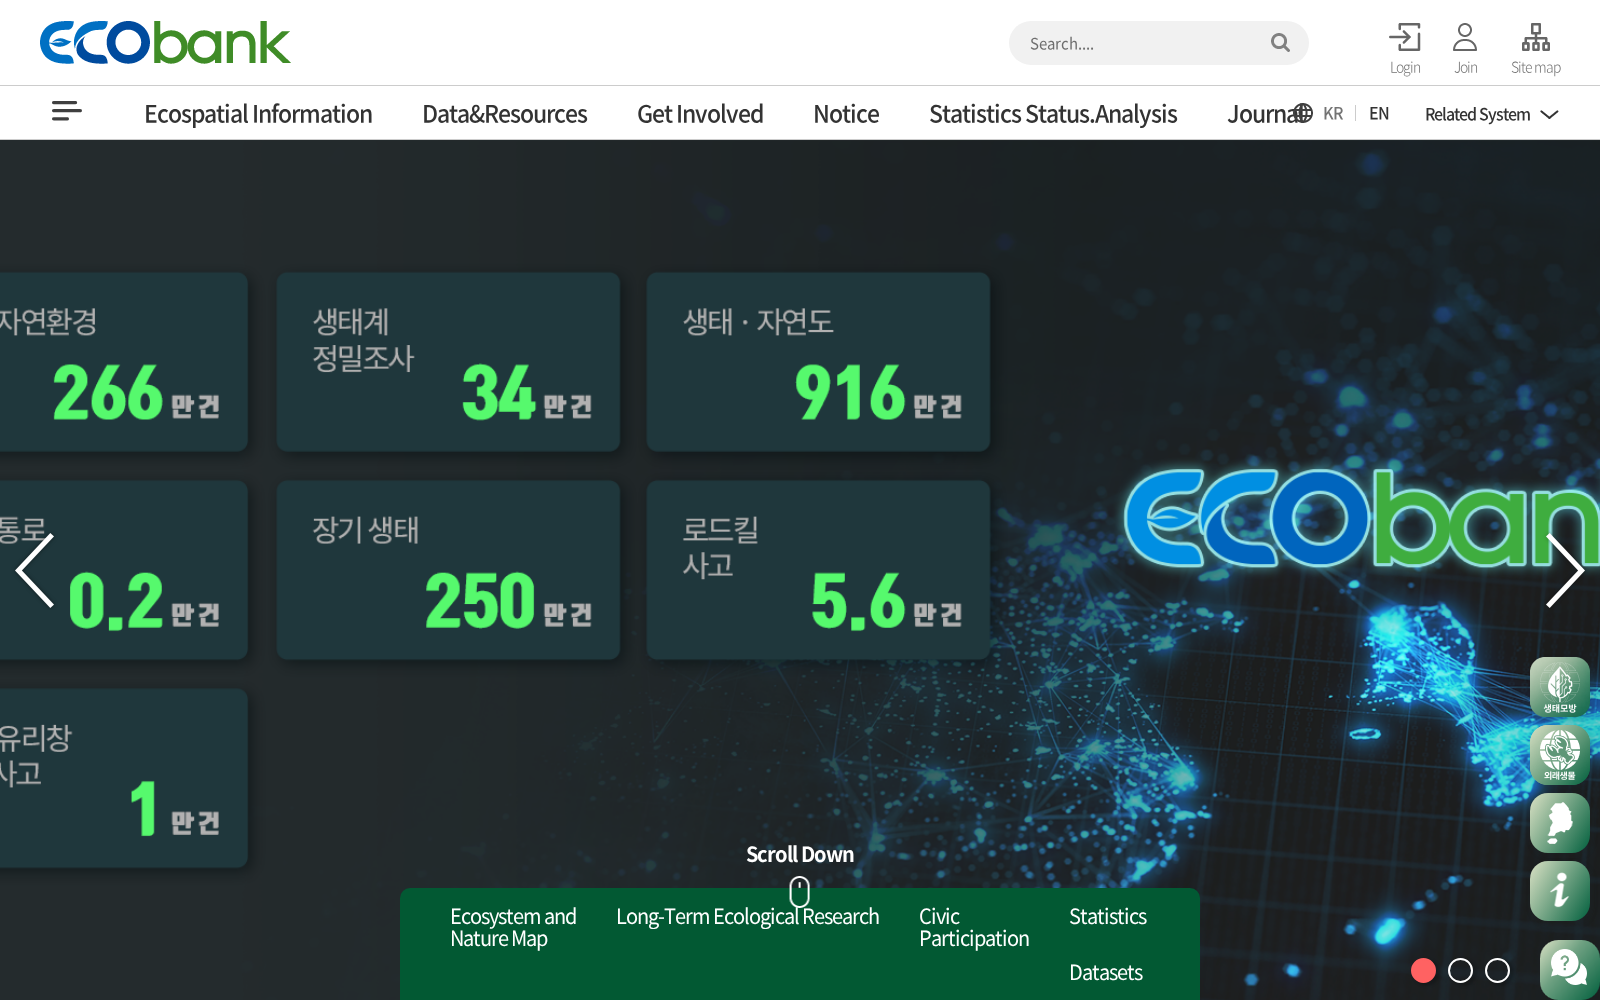Select the third slide indicator dot

[x=1497, y=970]
